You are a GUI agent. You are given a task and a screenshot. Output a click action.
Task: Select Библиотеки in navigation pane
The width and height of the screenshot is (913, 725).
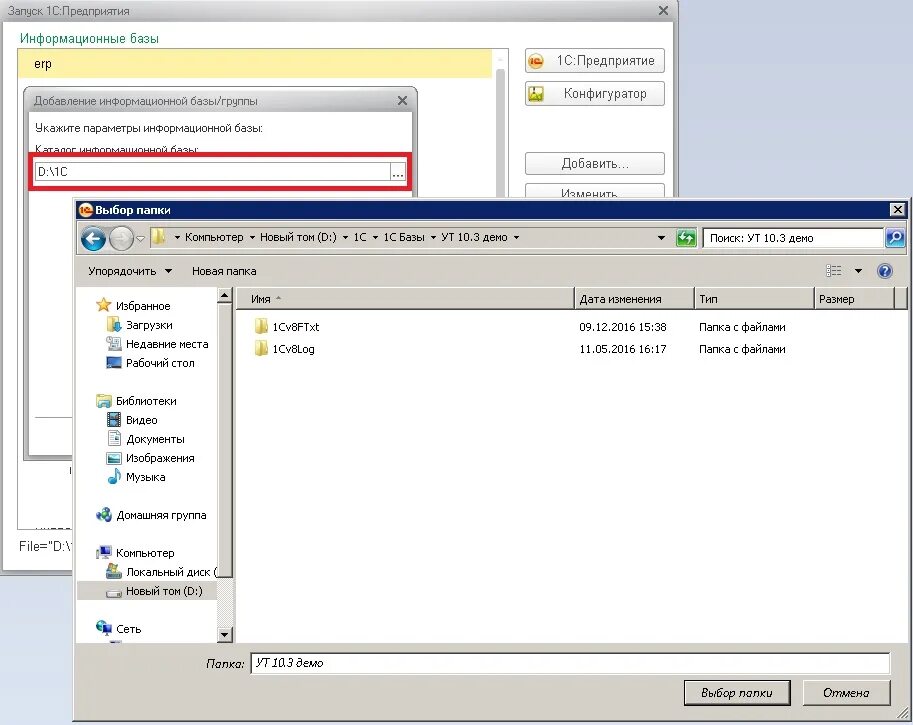[136, 401]
